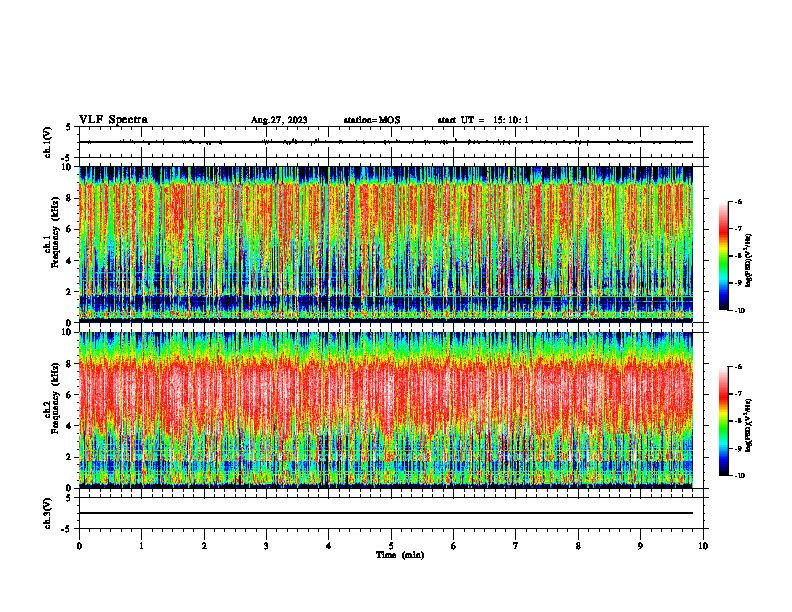Click the "ch.1(V)" waveform axis label
The image size is (792, 612).
point(48,142)
